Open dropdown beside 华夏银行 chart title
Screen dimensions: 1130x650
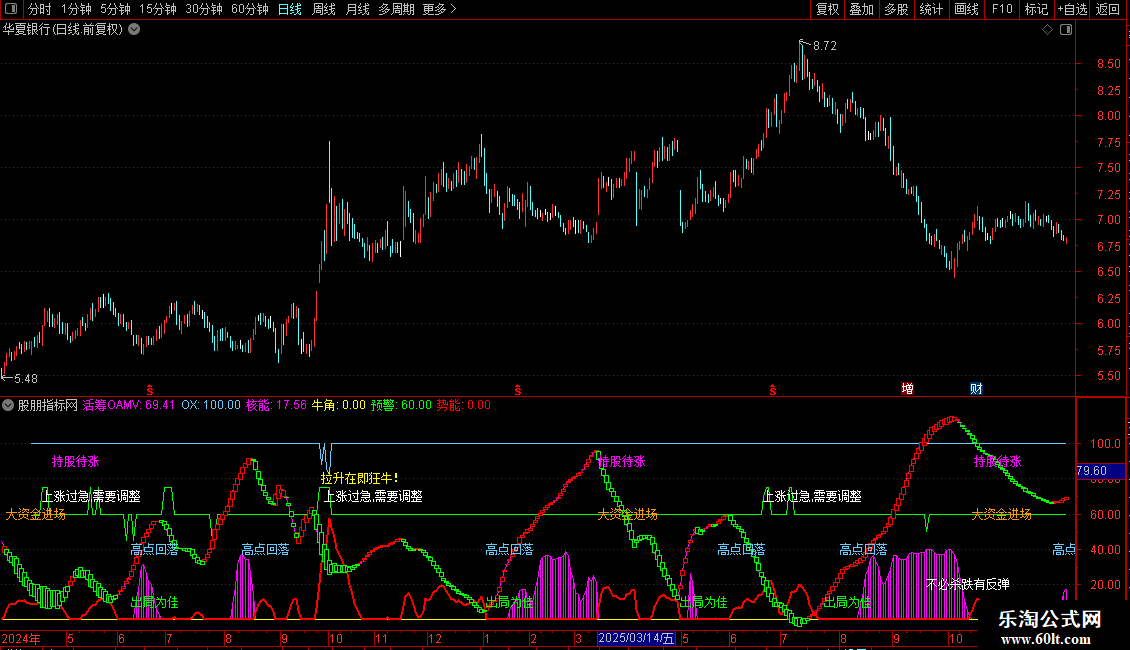click(134, 30)
